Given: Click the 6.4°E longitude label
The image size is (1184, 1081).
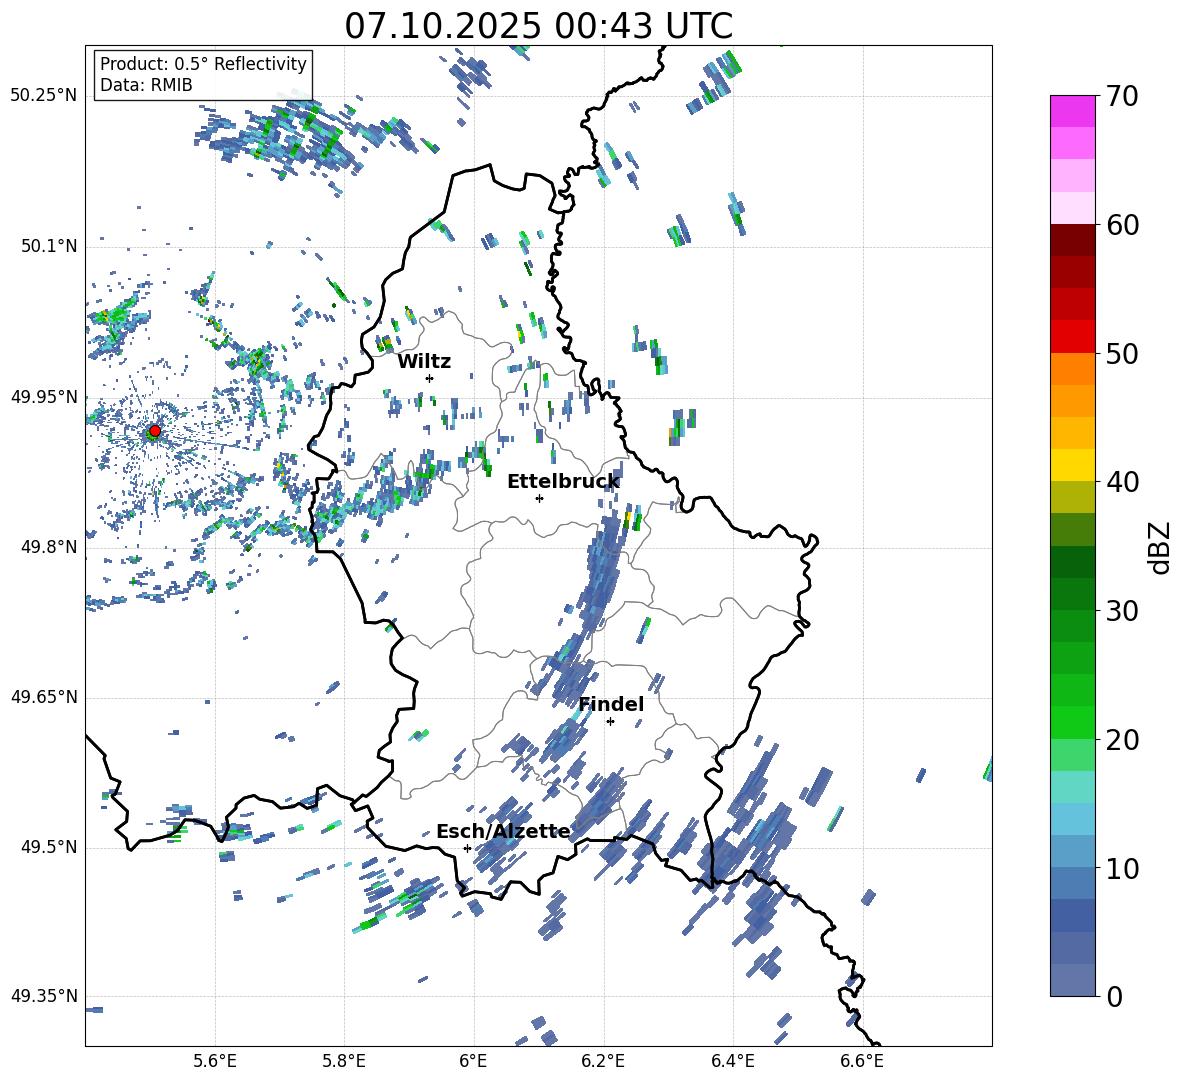Looking at the screenshot, I should [x=732, y=1061].
